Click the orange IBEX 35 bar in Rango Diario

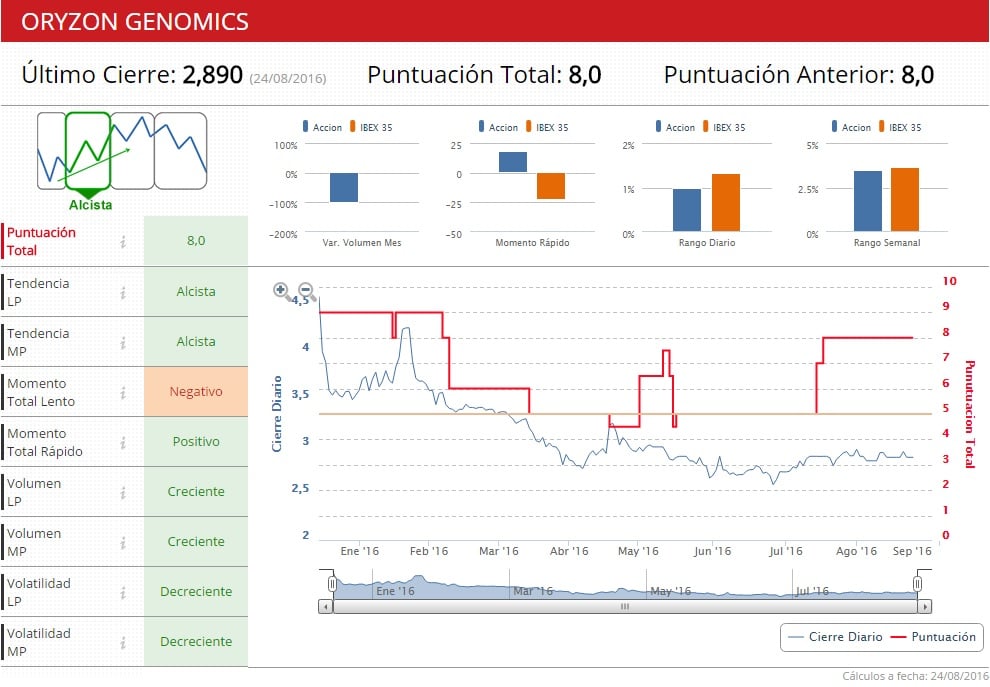pos(726,203)
